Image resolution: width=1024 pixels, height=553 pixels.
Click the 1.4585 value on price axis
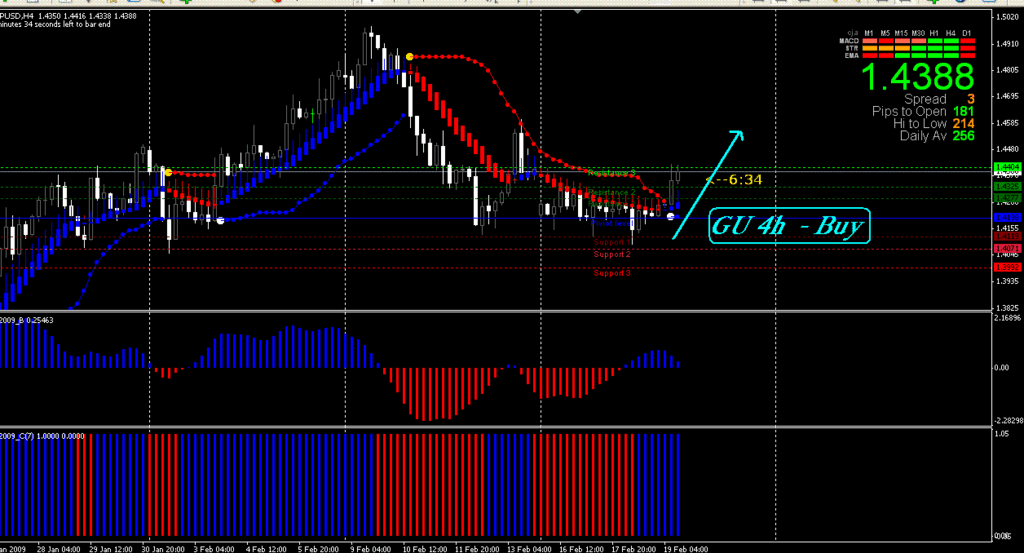coord(1008,123)
